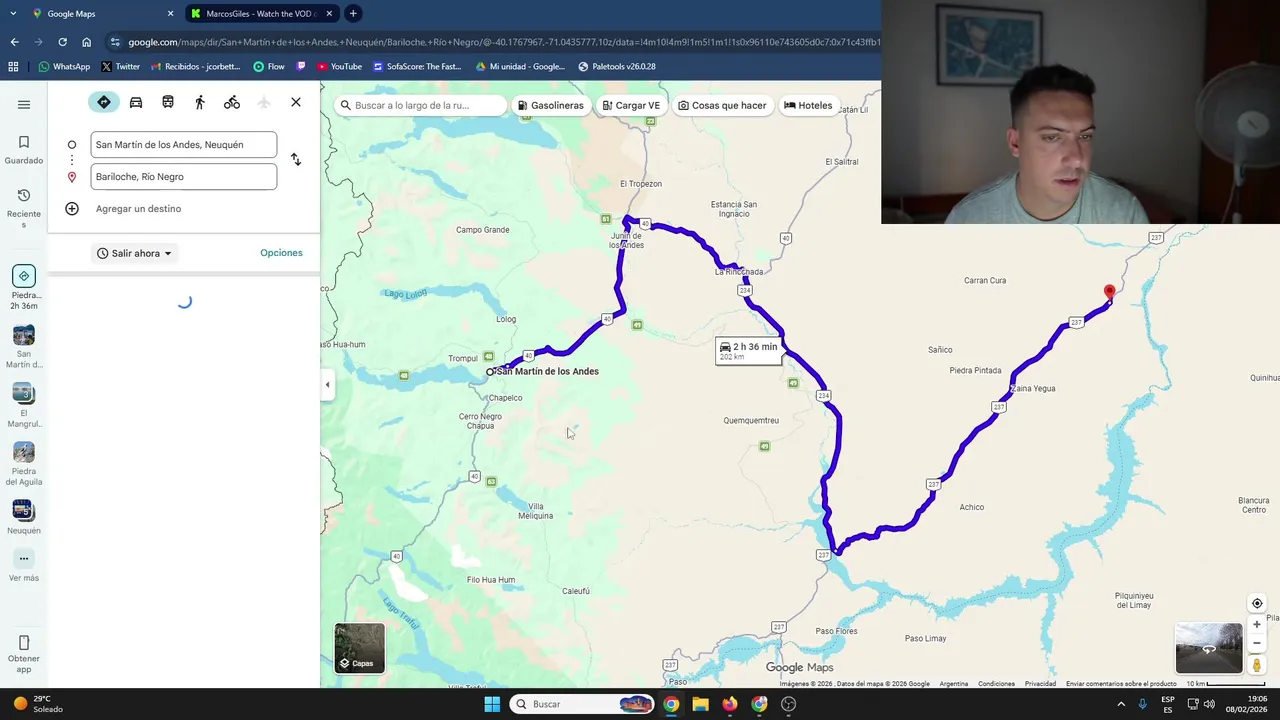This screenshot has height=720, width=1280.
Task: Click the San Martín de los Andes origin marker
Action: pos(490,372)
